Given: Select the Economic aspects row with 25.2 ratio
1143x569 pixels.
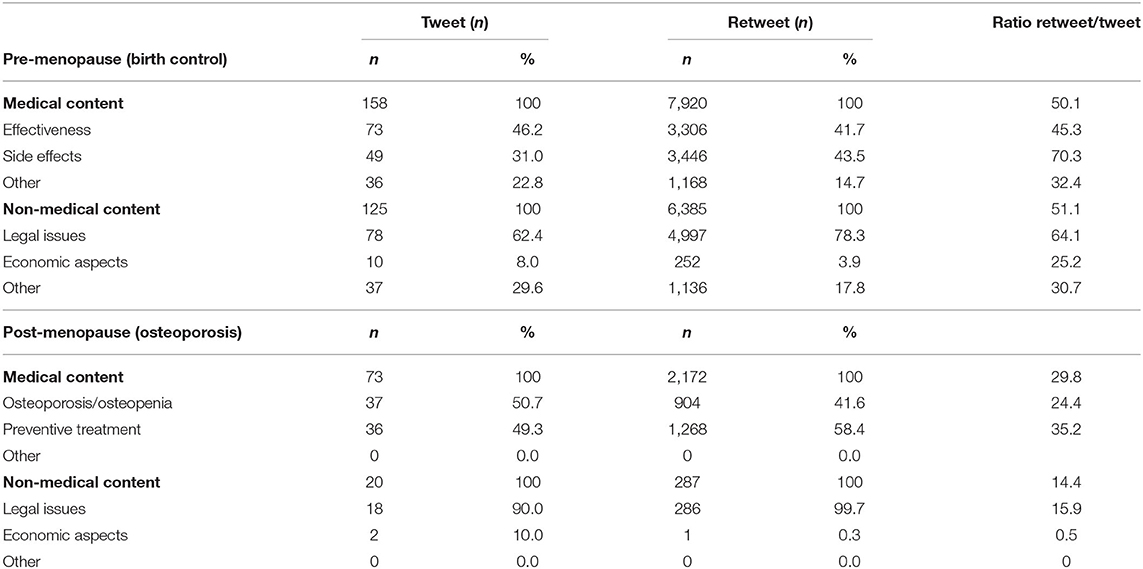Looking at the screenshot, I should [x=572, y=262].
